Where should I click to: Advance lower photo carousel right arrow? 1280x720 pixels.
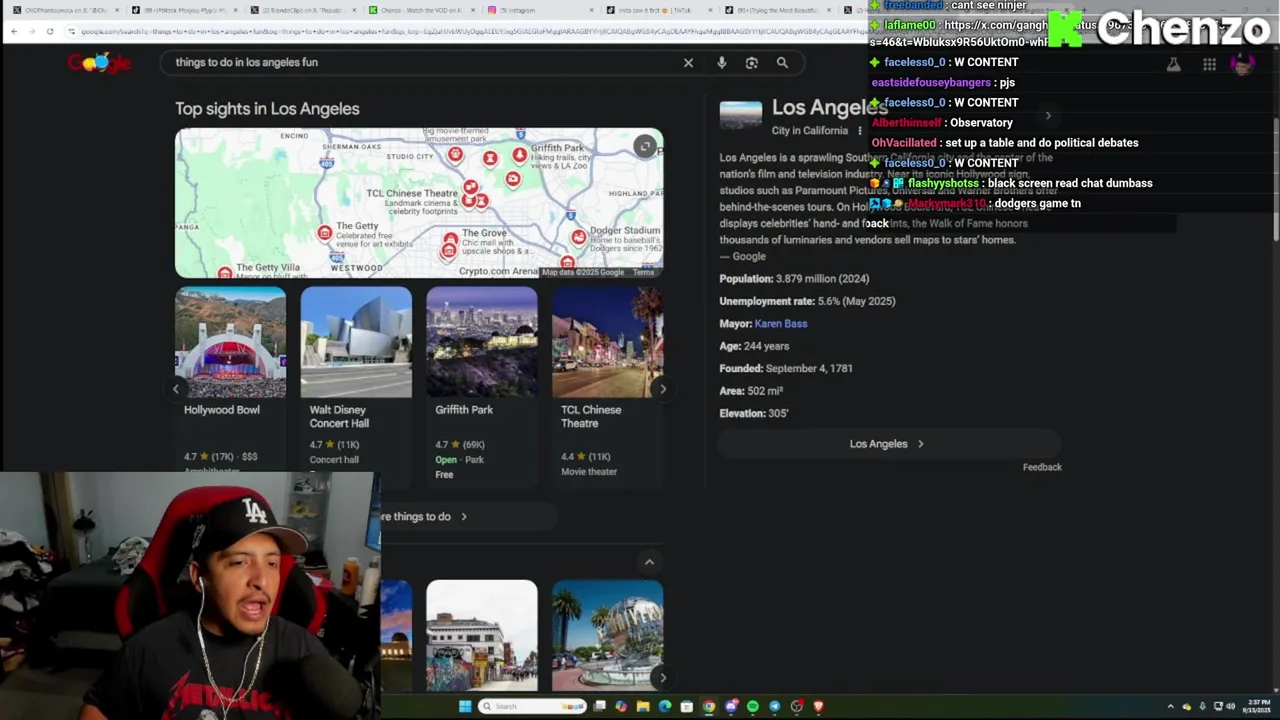(662, 678)
